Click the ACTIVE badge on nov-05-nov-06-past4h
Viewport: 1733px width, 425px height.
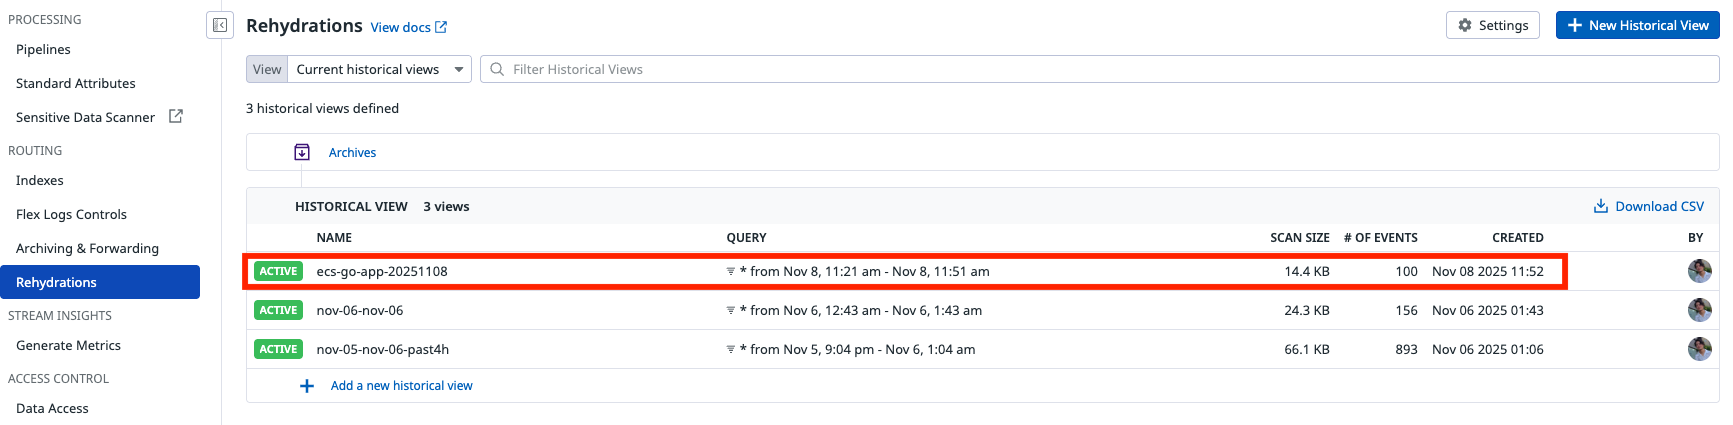(x=278, y=349)
